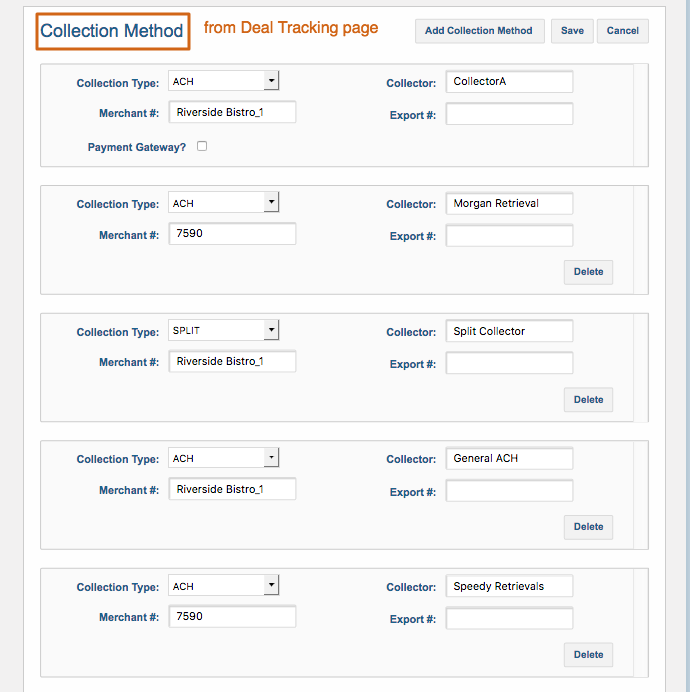The image size is (690, 692).
Task: Delete the Speedy Retrievals collection method
Action: [588, 655]
